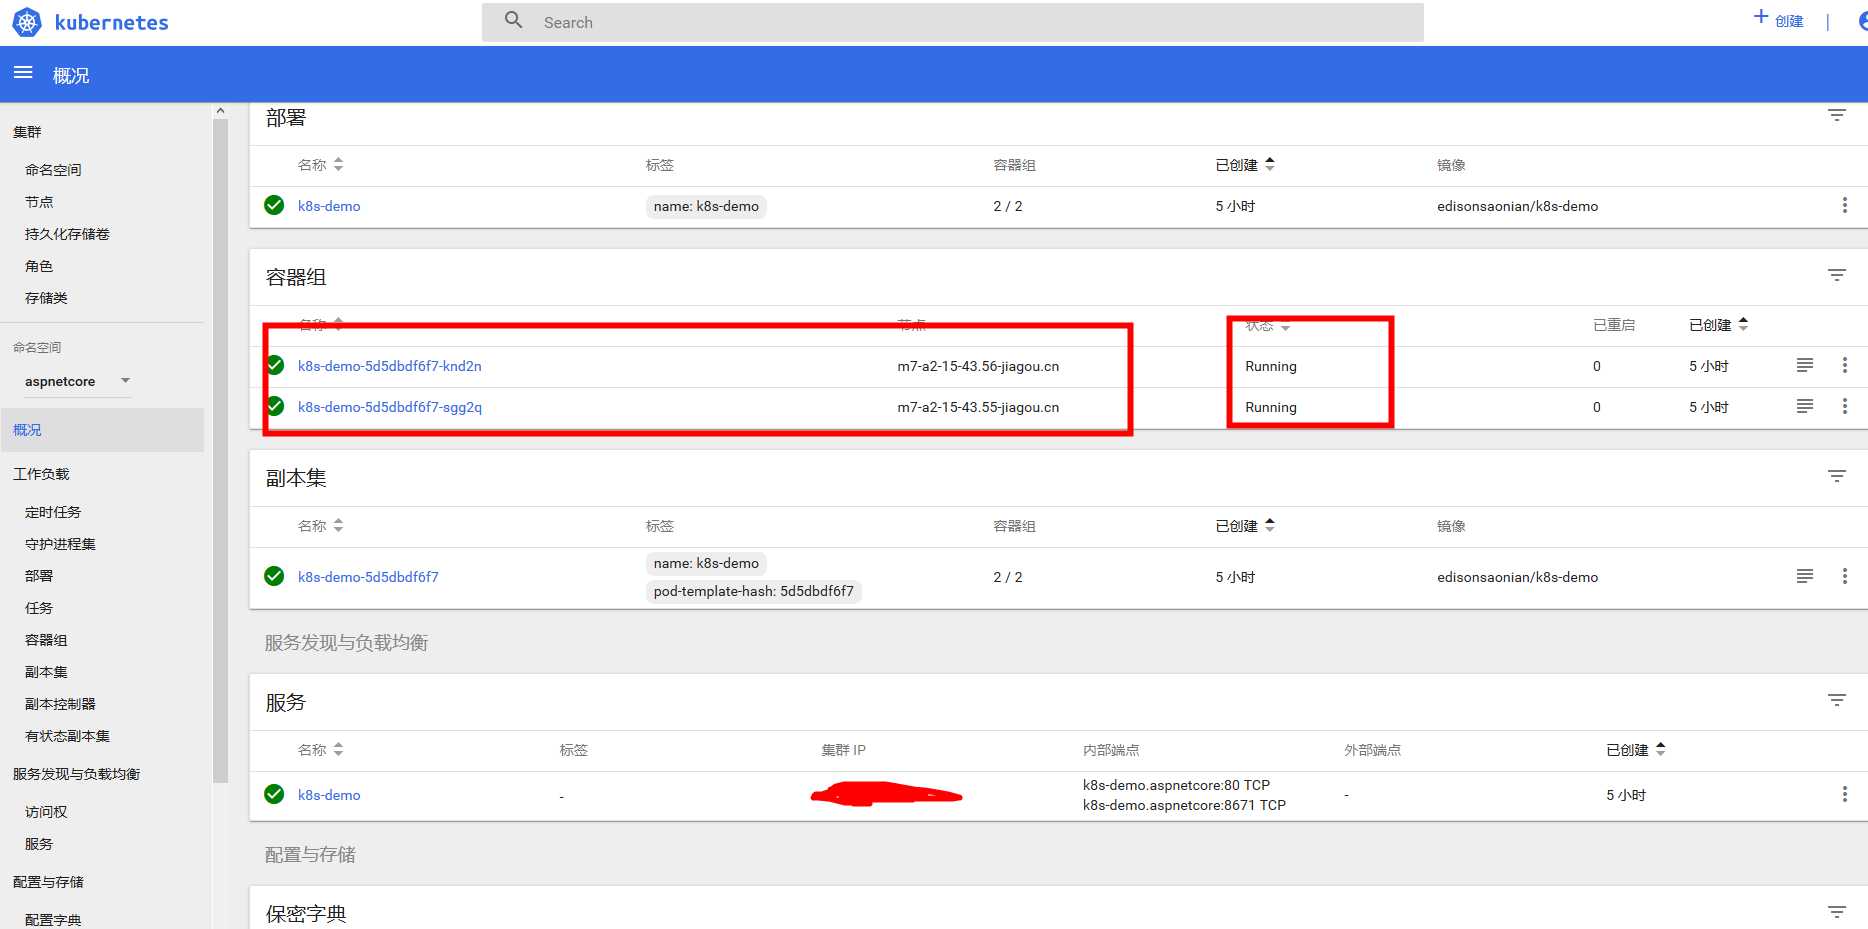
Task: Open pod link k8s-demo-5d5dbdf6f7-sgg2q
Action: point(390,407)
